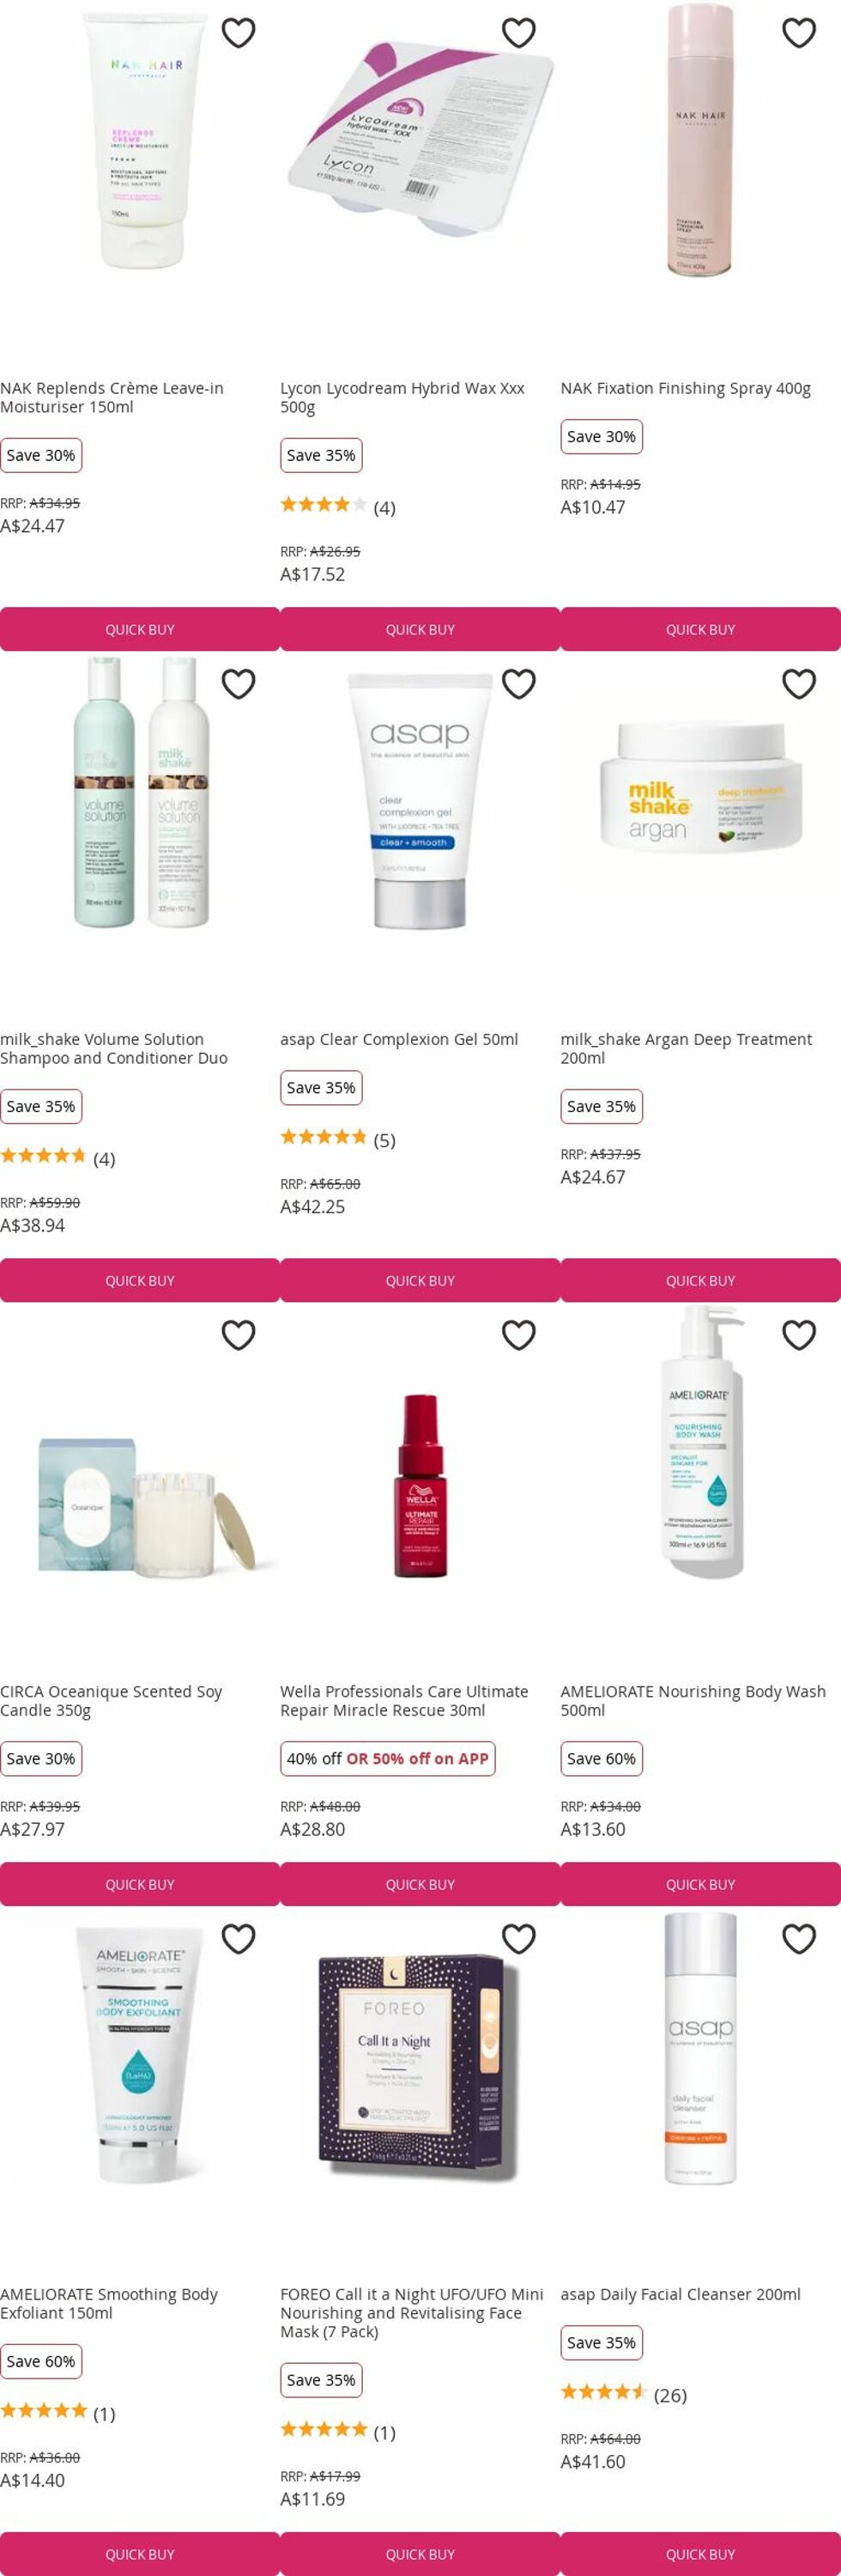
Task: Save milk_shake Argan Deep Treatment to wishlist
Action: pos(798,684)
